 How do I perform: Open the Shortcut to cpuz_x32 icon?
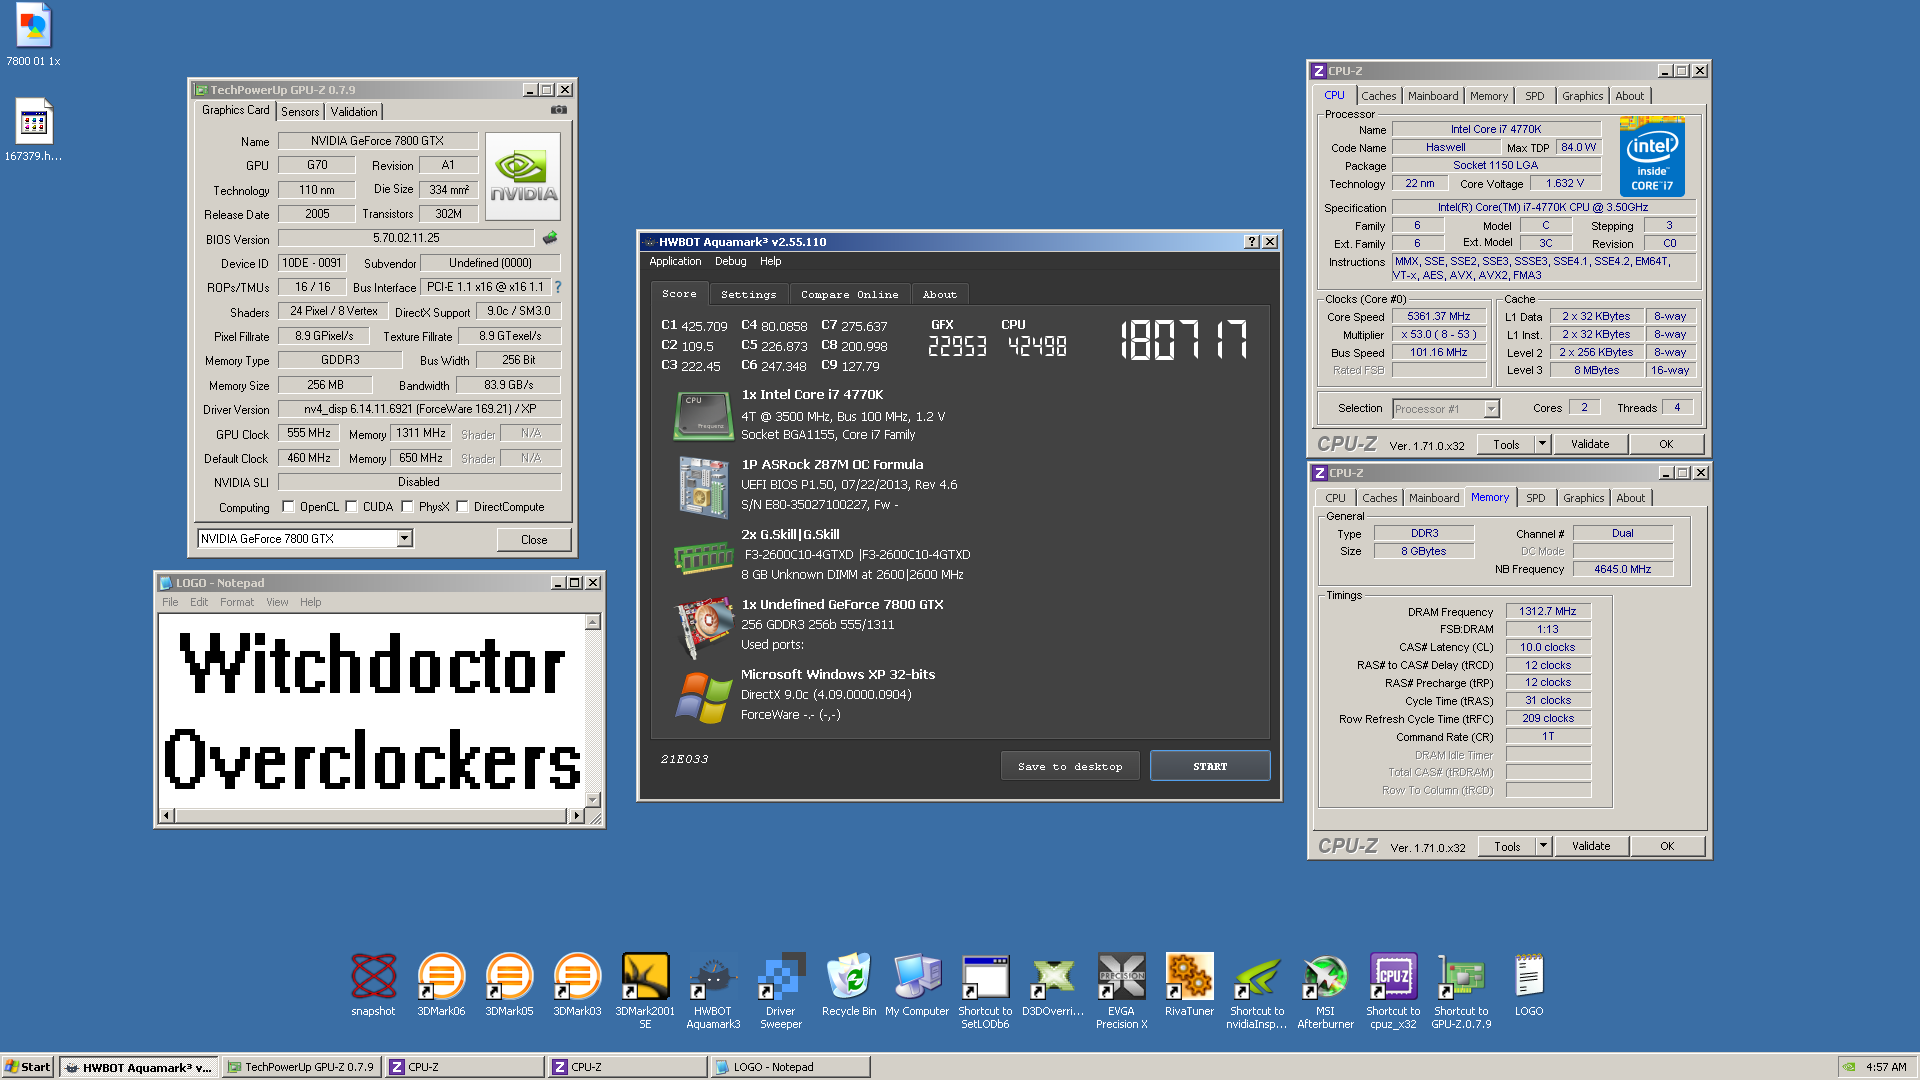tap(1393, 990)
